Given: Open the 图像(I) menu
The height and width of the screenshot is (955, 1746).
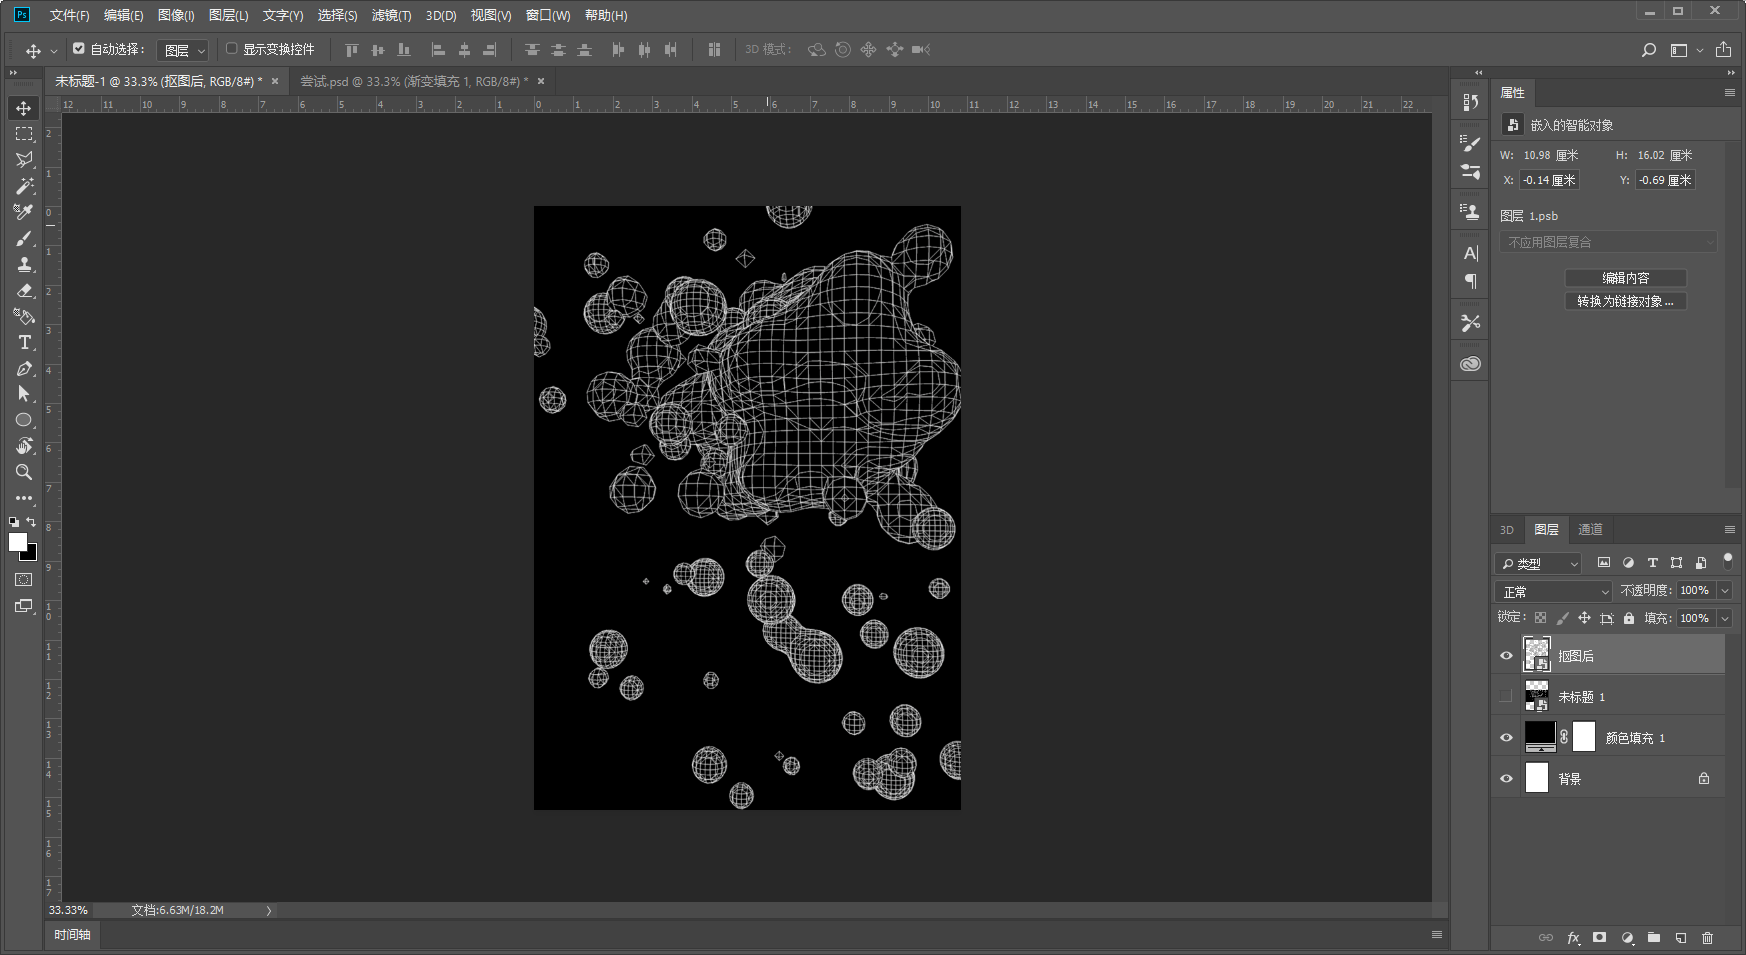Looking at the screenshot, I should pos(176,15).
